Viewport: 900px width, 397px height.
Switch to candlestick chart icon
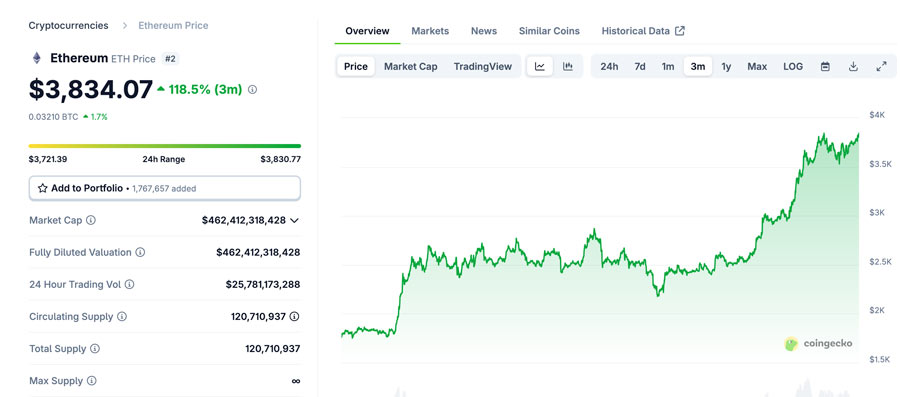point(568,67)
